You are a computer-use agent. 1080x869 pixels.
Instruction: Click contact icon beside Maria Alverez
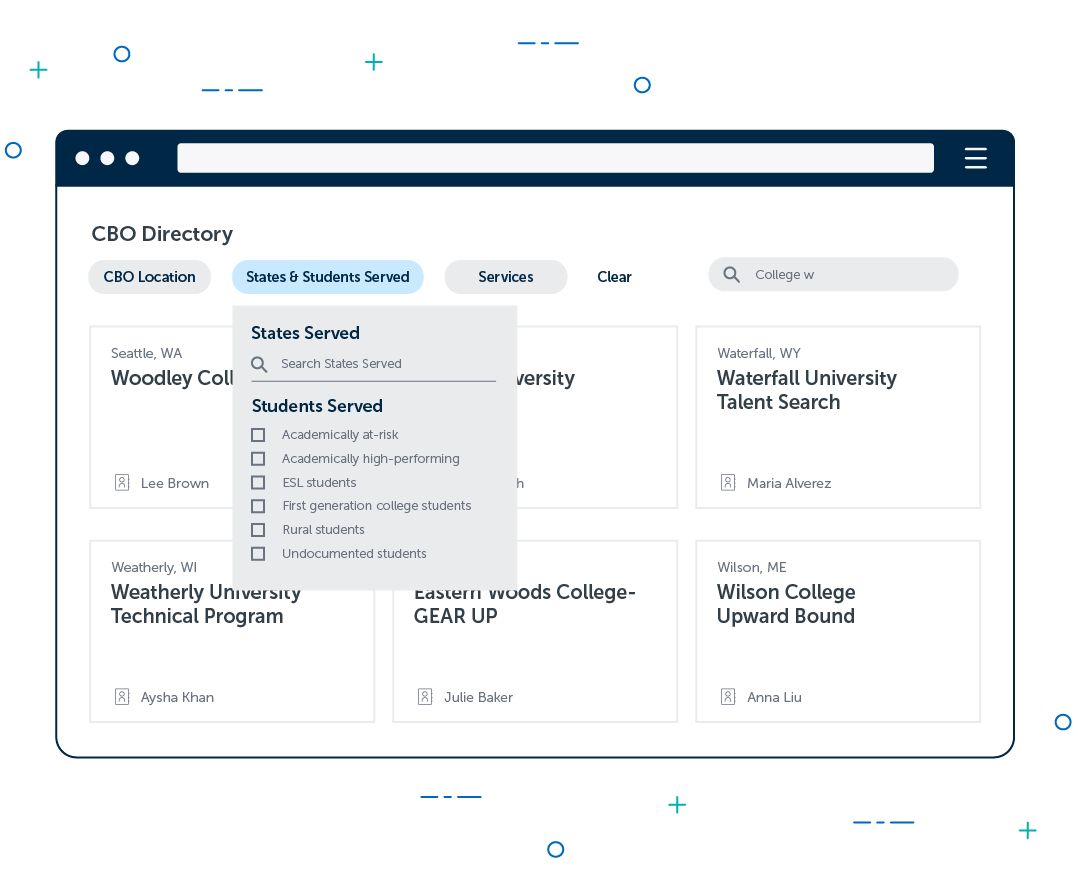point(728,483)
